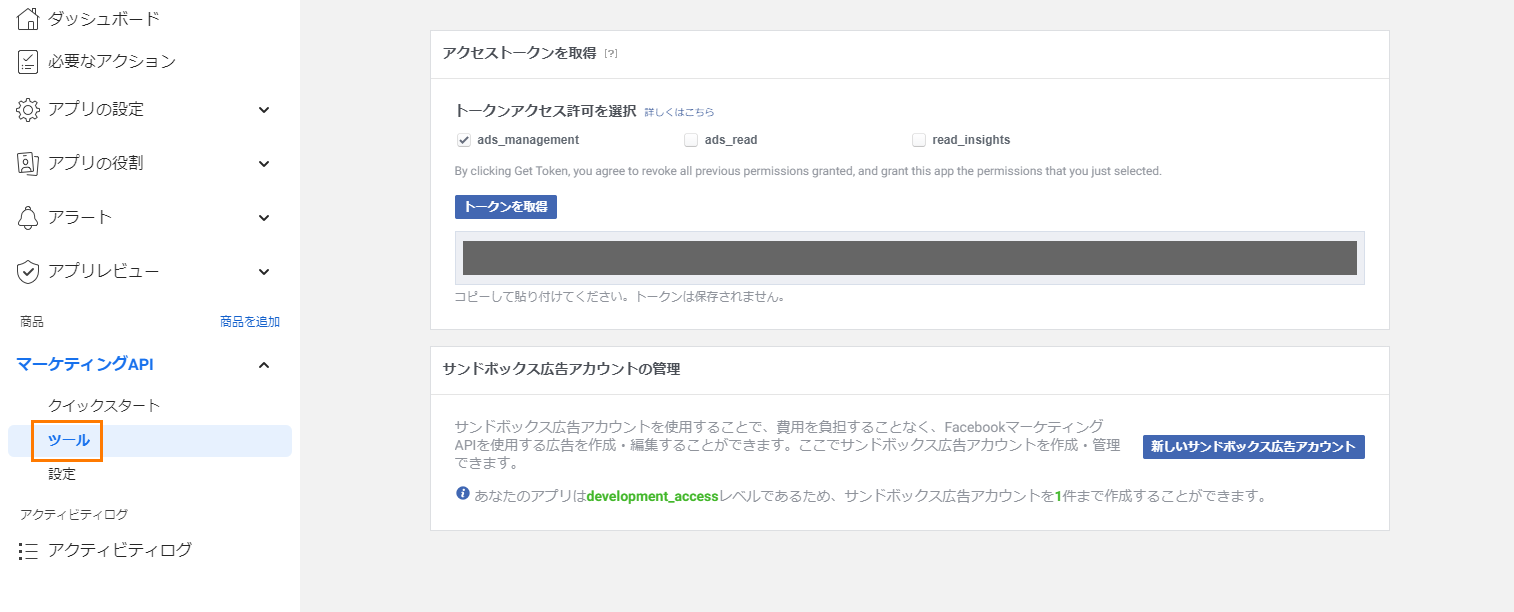1514x612 pixels.
Task: Click the 商品を追加 link
Action: click(x=250, y=322)
